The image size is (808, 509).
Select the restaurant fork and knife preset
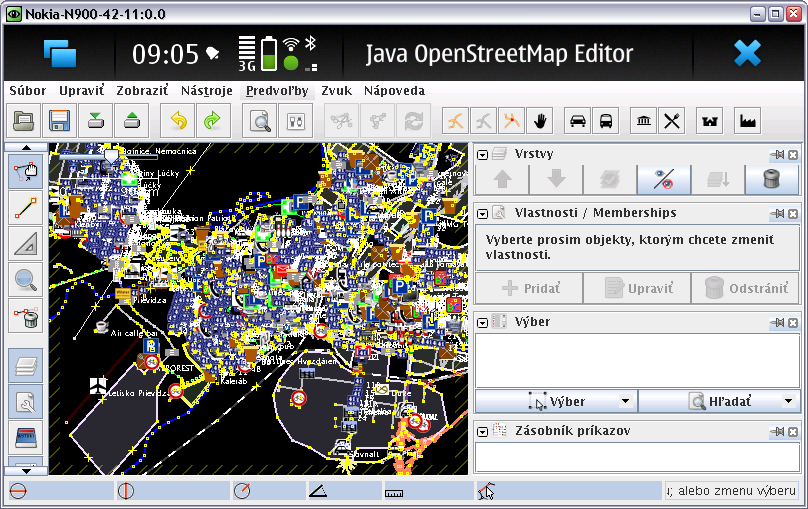[672, 121]
